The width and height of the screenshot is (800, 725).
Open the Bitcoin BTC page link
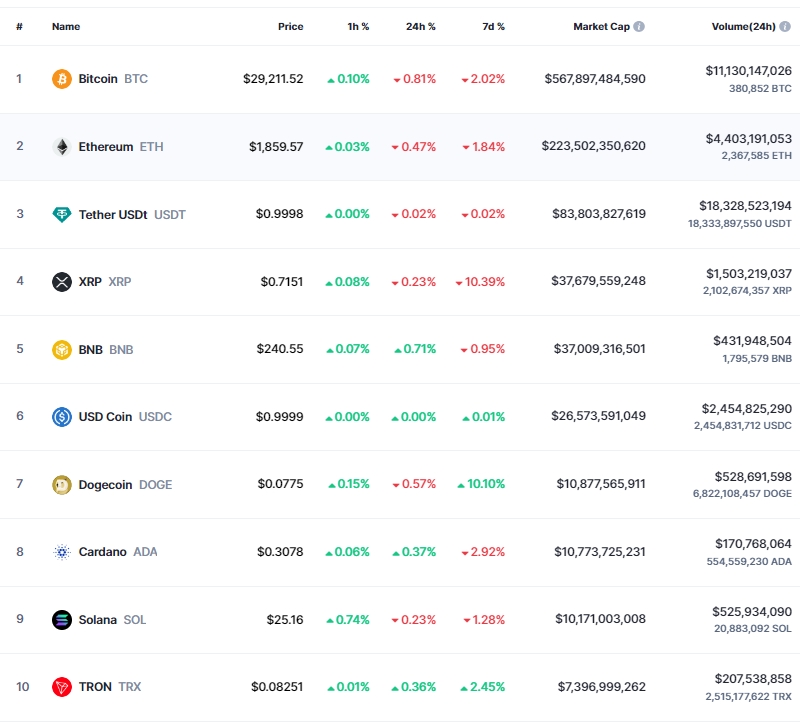pyautogui.click(x=113, y=79)
